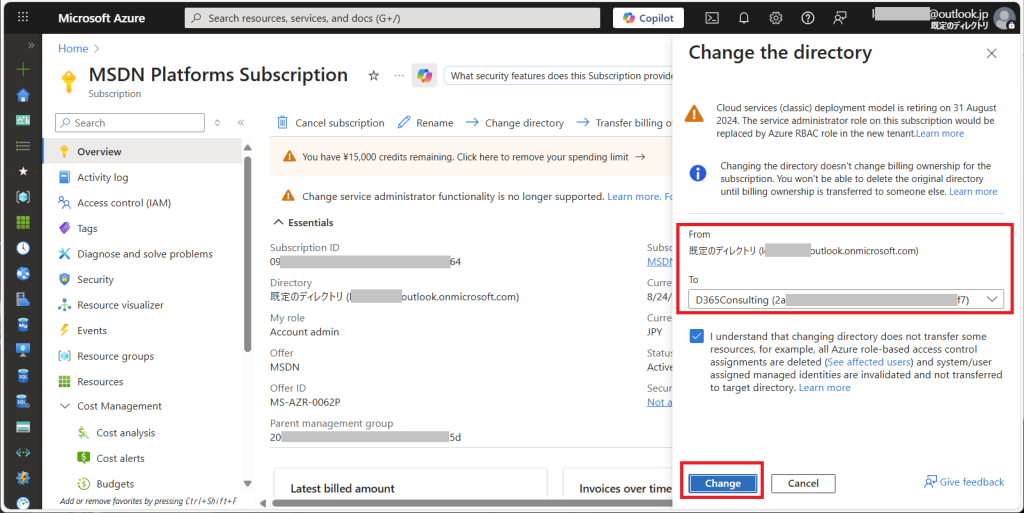This screenshot has height=513, width=1024.
Task: Click the help question mark icon
Action: click(807, 18)
